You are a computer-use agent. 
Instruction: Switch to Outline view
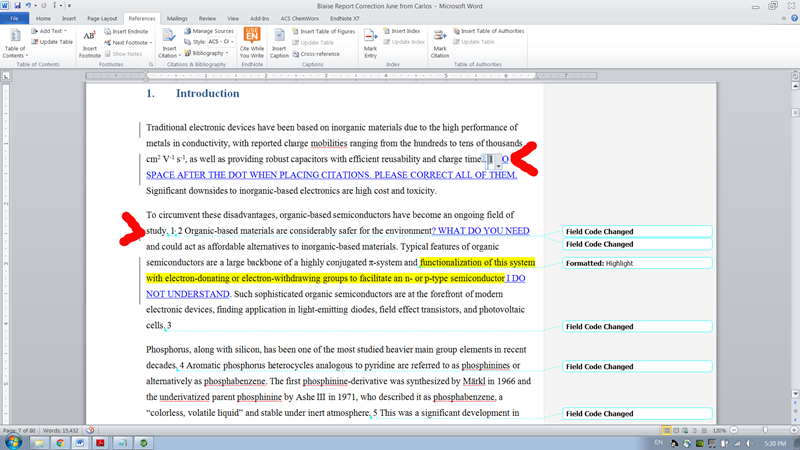click(694, 431)
